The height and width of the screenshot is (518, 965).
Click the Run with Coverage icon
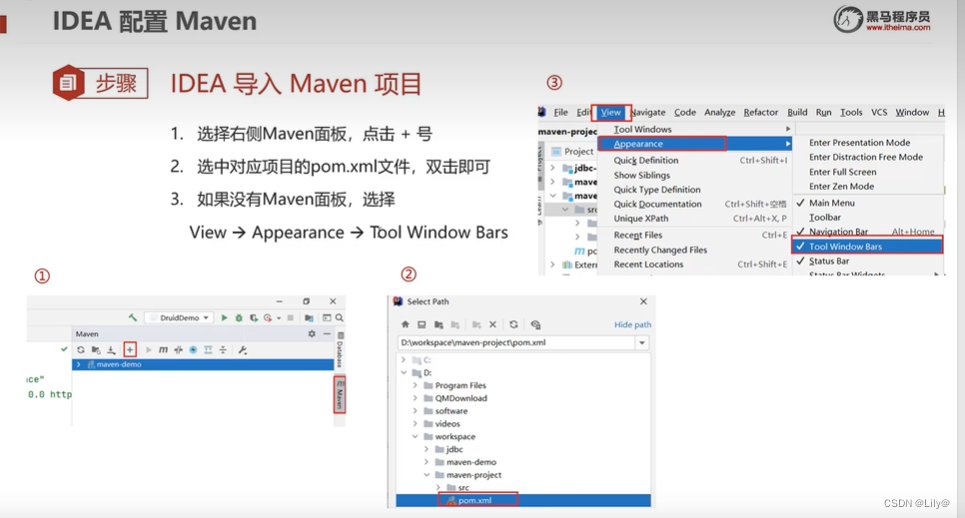(254, 317)
